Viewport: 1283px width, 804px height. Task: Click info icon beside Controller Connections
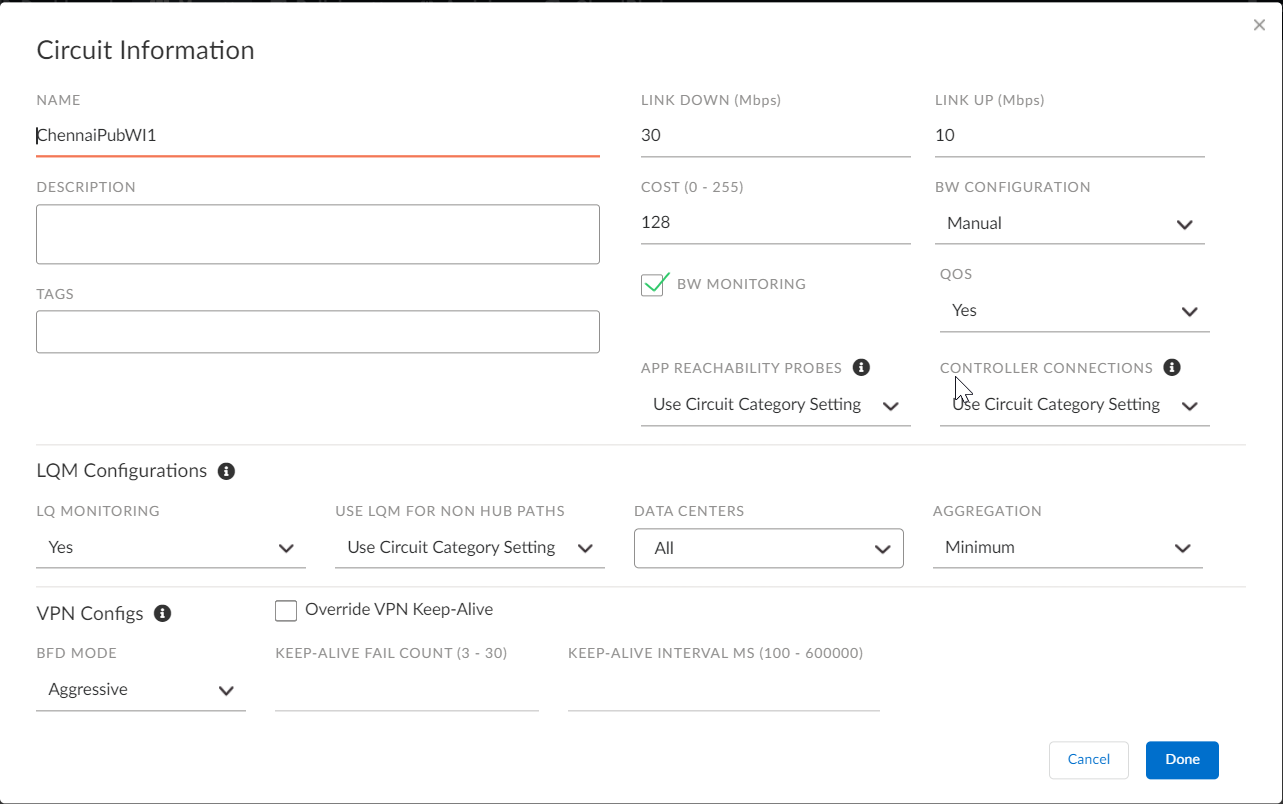(x=1172, y=368)
